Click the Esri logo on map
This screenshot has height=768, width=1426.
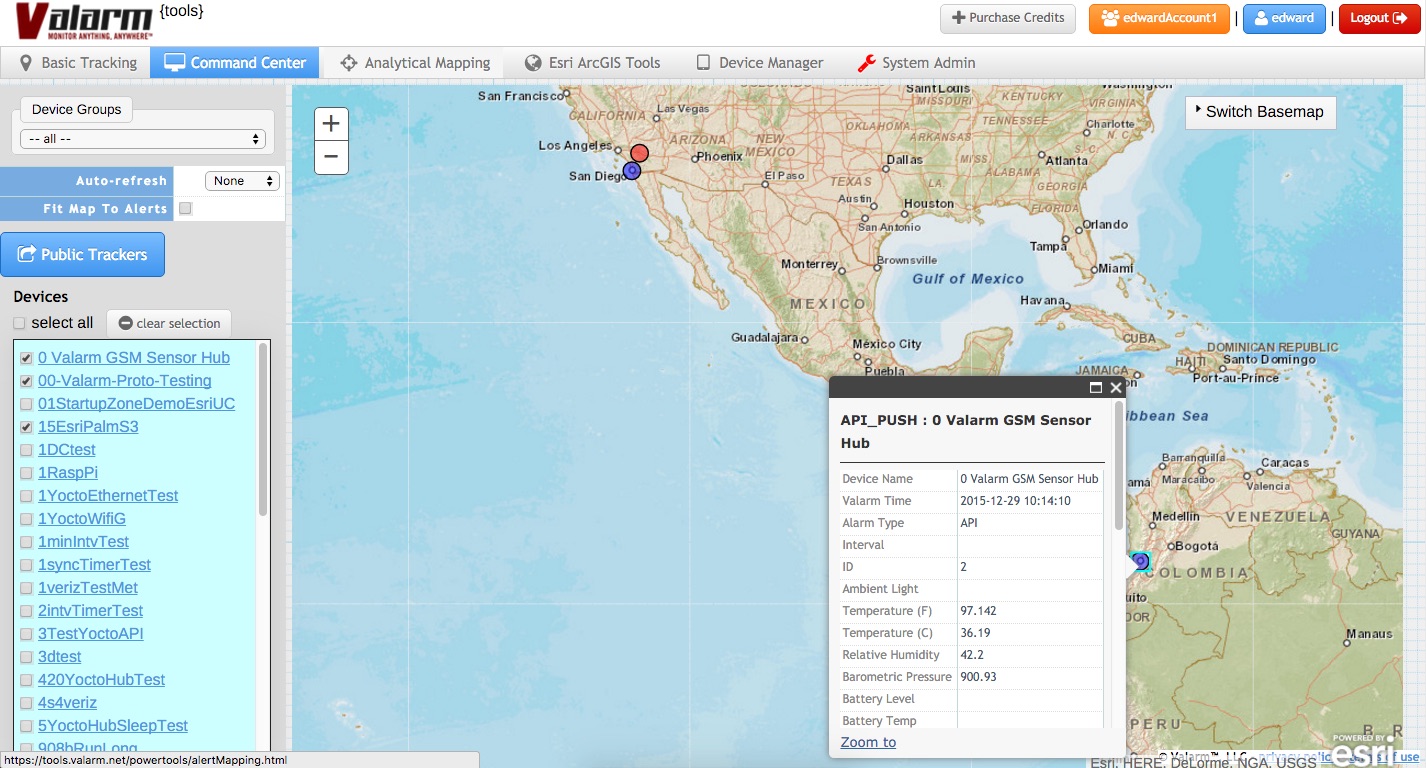click(x=1362, y=750)
